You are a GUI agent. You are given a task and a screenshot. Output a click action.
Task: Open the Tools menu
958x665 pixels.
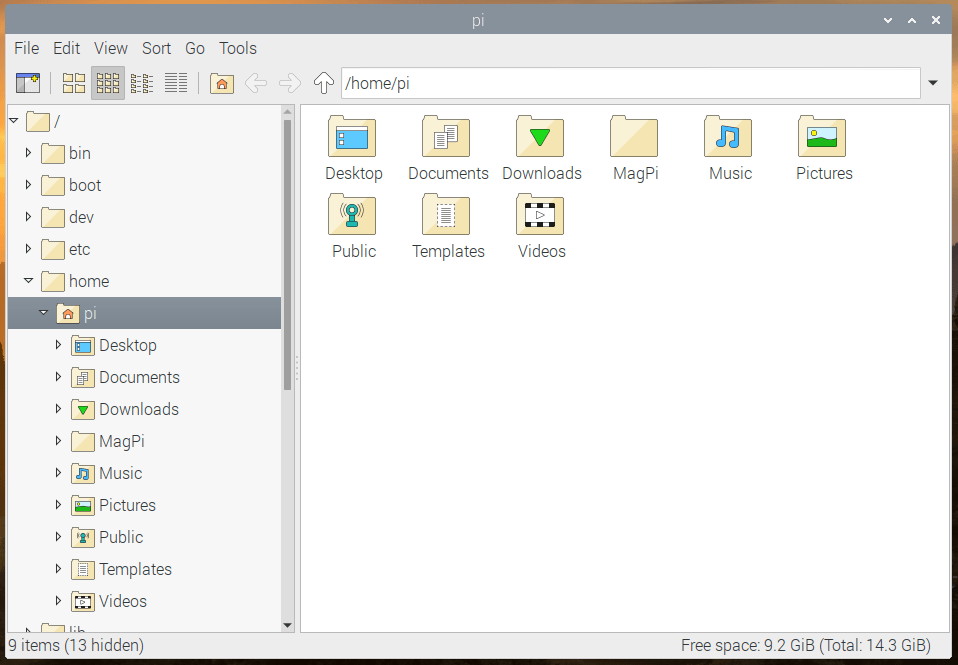237,48
